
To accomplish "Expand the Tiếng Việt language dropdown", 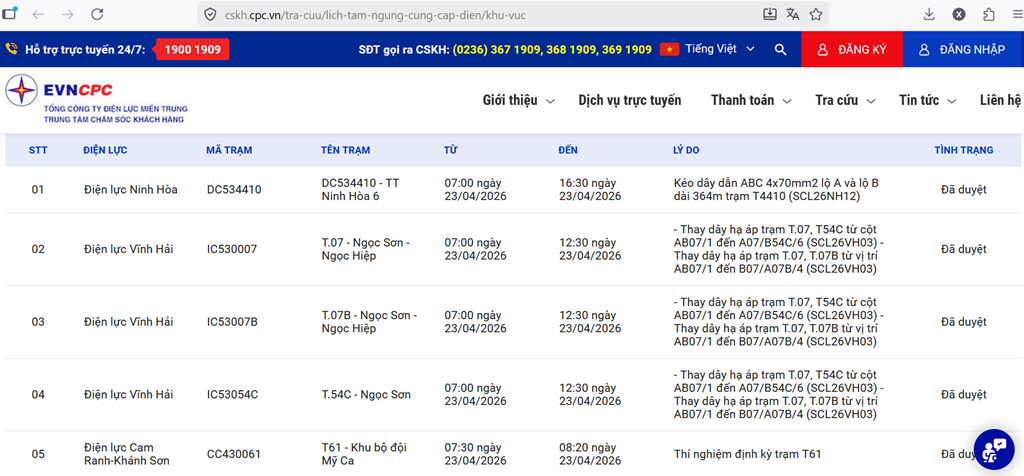I will [712, 49].
